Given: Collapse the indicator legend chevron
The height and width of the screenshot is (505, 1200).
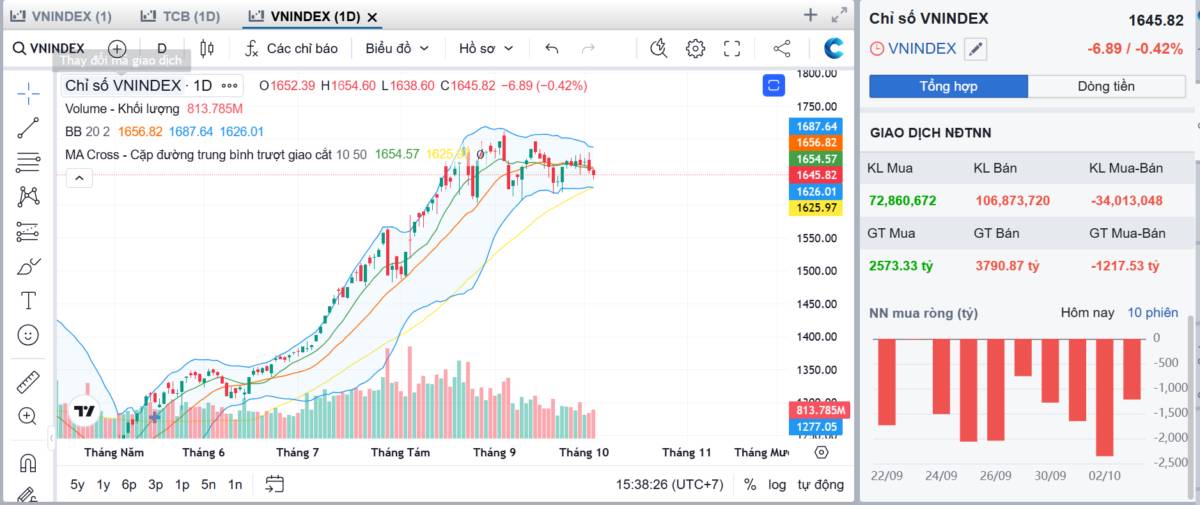Looking at the screenshot, I should coord(79,178).
